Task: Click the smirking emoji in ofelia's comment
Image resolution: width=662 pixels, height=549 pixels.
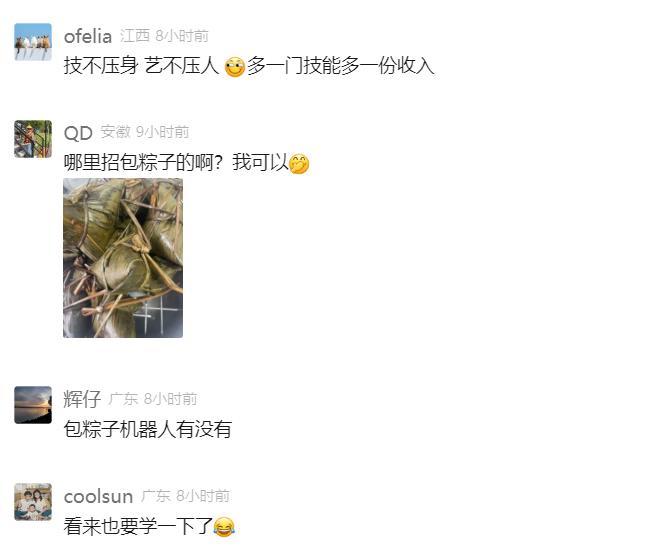Action: (234, 67)
